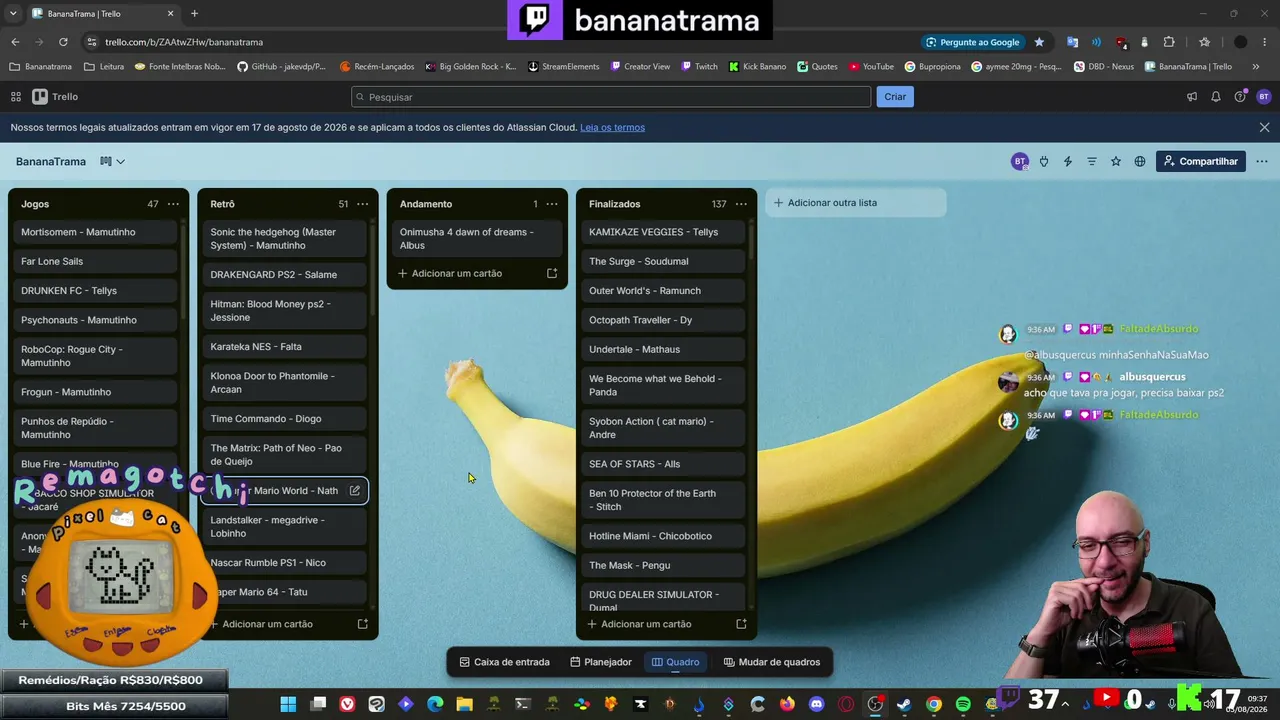
Task: Open the DRAKENGARD PS2 - Salame card
Action: (x=286, y=275)
